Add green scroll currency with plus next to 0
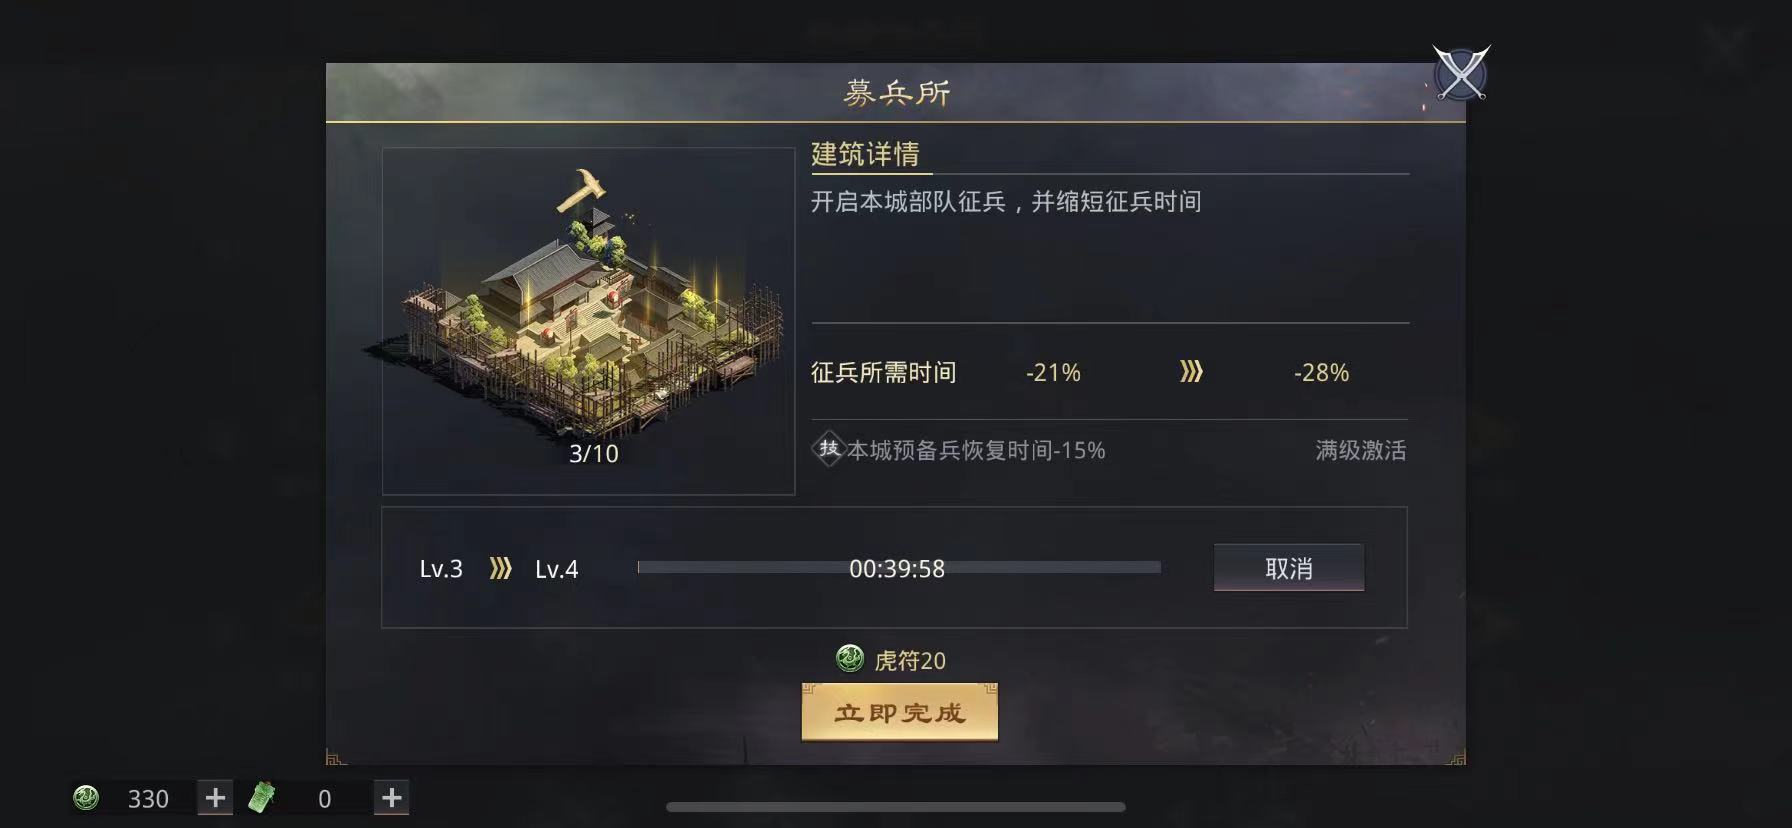The image size is (1792, 828). 391,797
